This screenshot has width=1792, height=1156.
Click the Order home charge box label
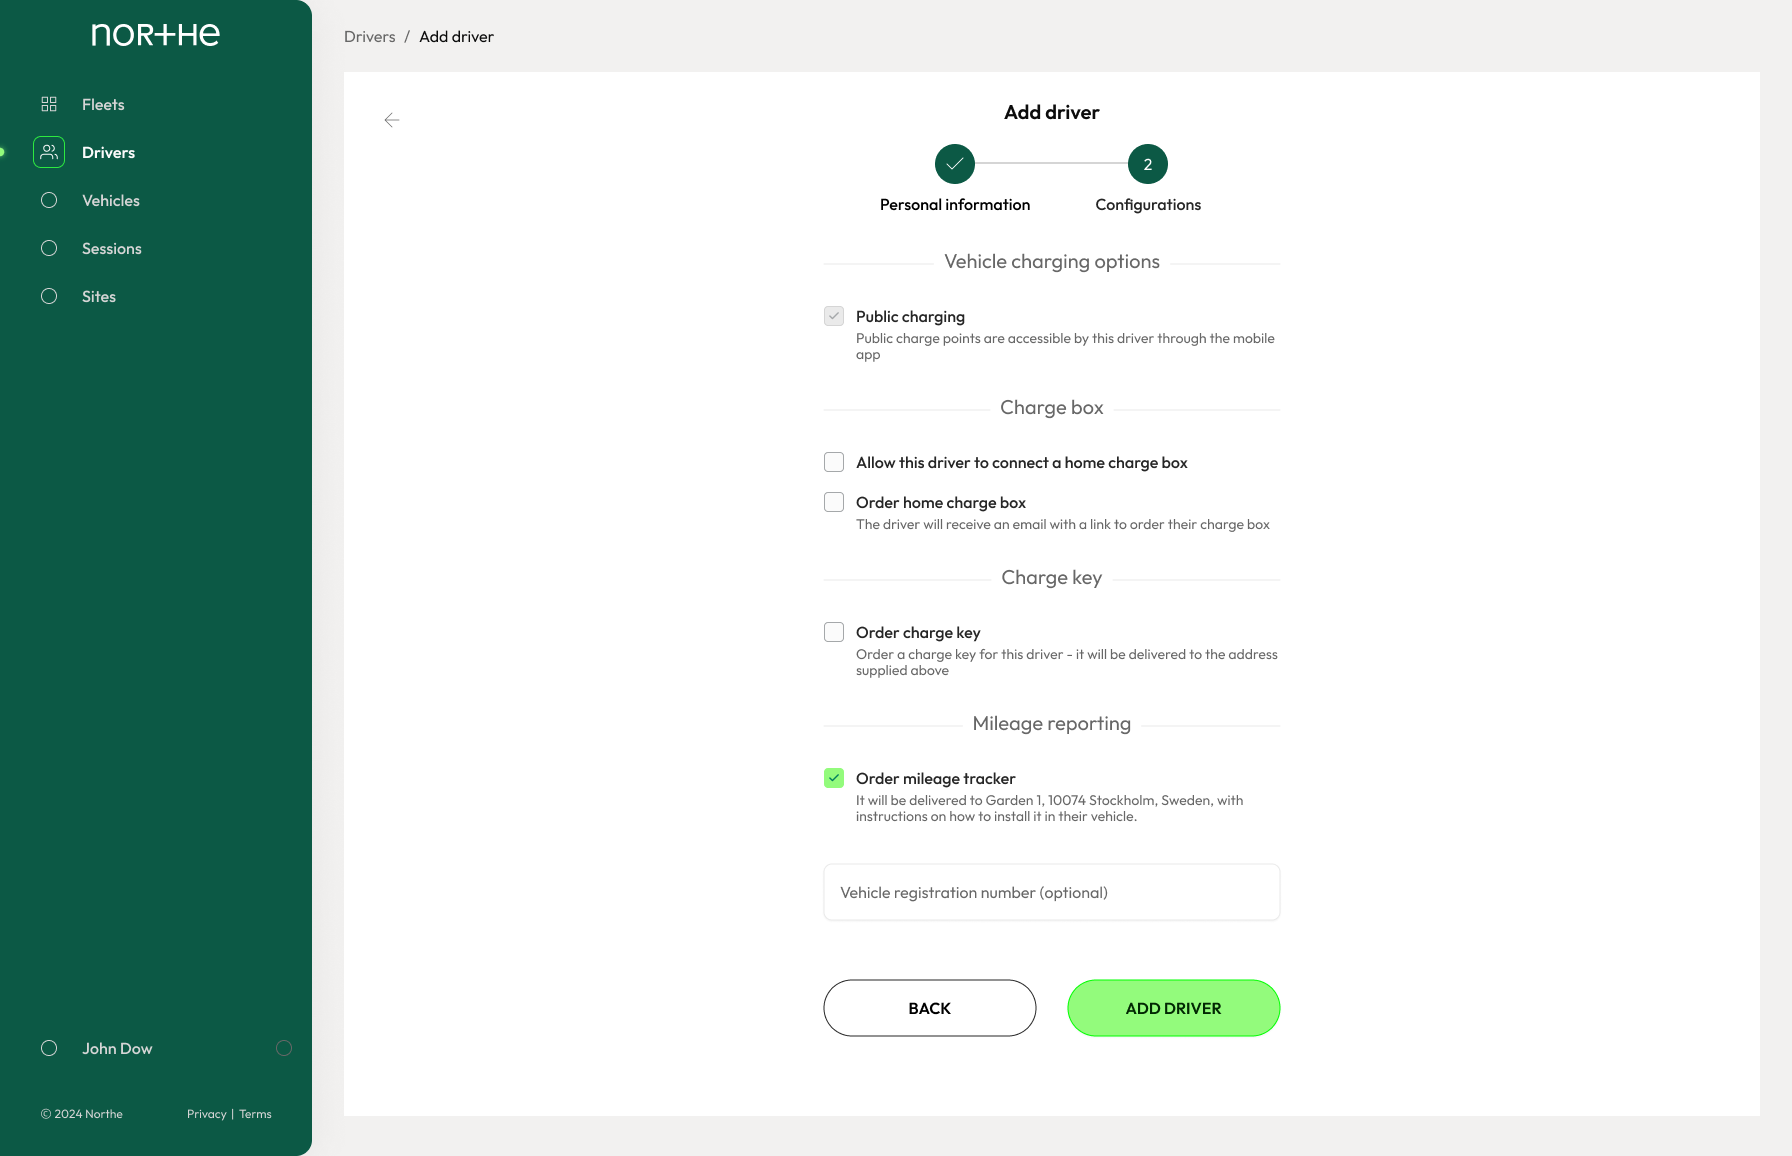click(941, 502)
